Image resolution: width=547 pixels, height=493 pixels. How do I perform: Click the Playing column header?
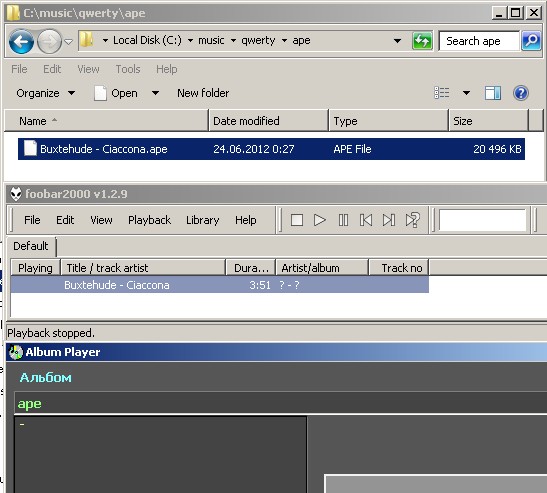tap(35, 268)
